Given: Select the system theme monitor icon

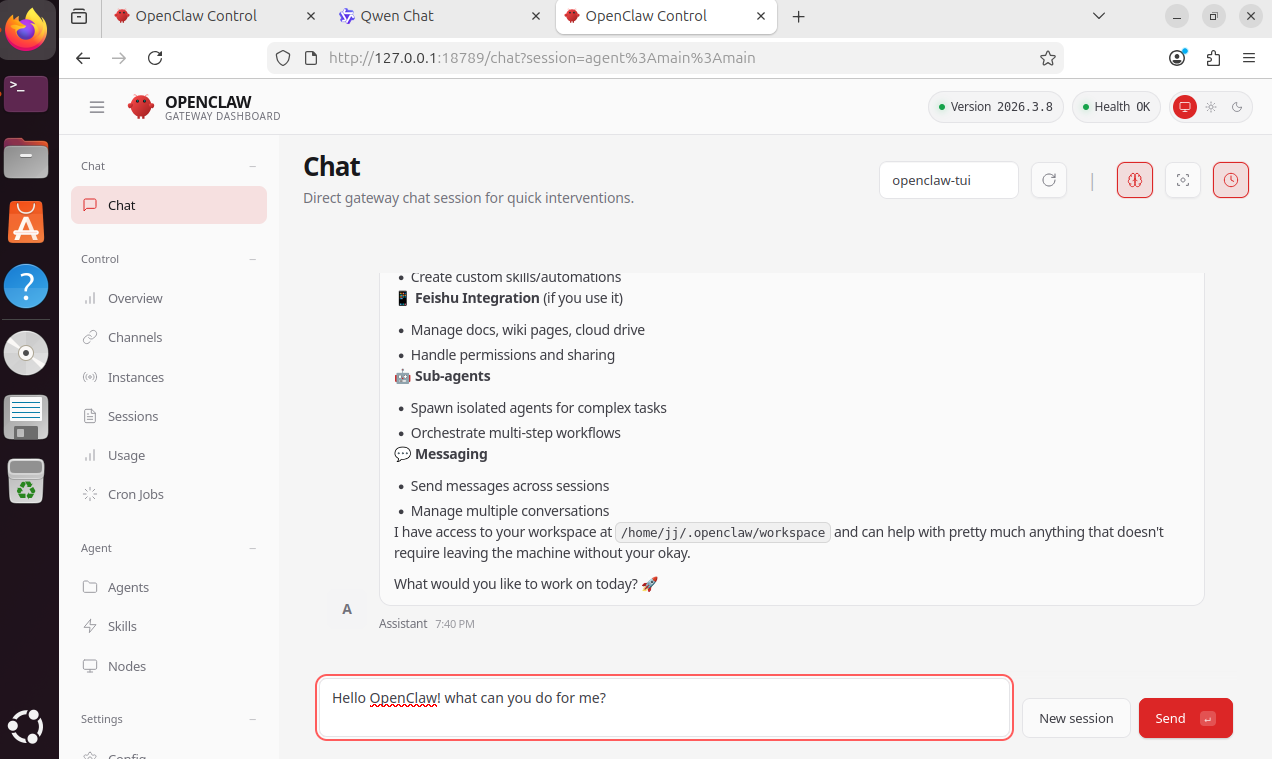Looking at the screenshot, I should [x=1185, y=107].
